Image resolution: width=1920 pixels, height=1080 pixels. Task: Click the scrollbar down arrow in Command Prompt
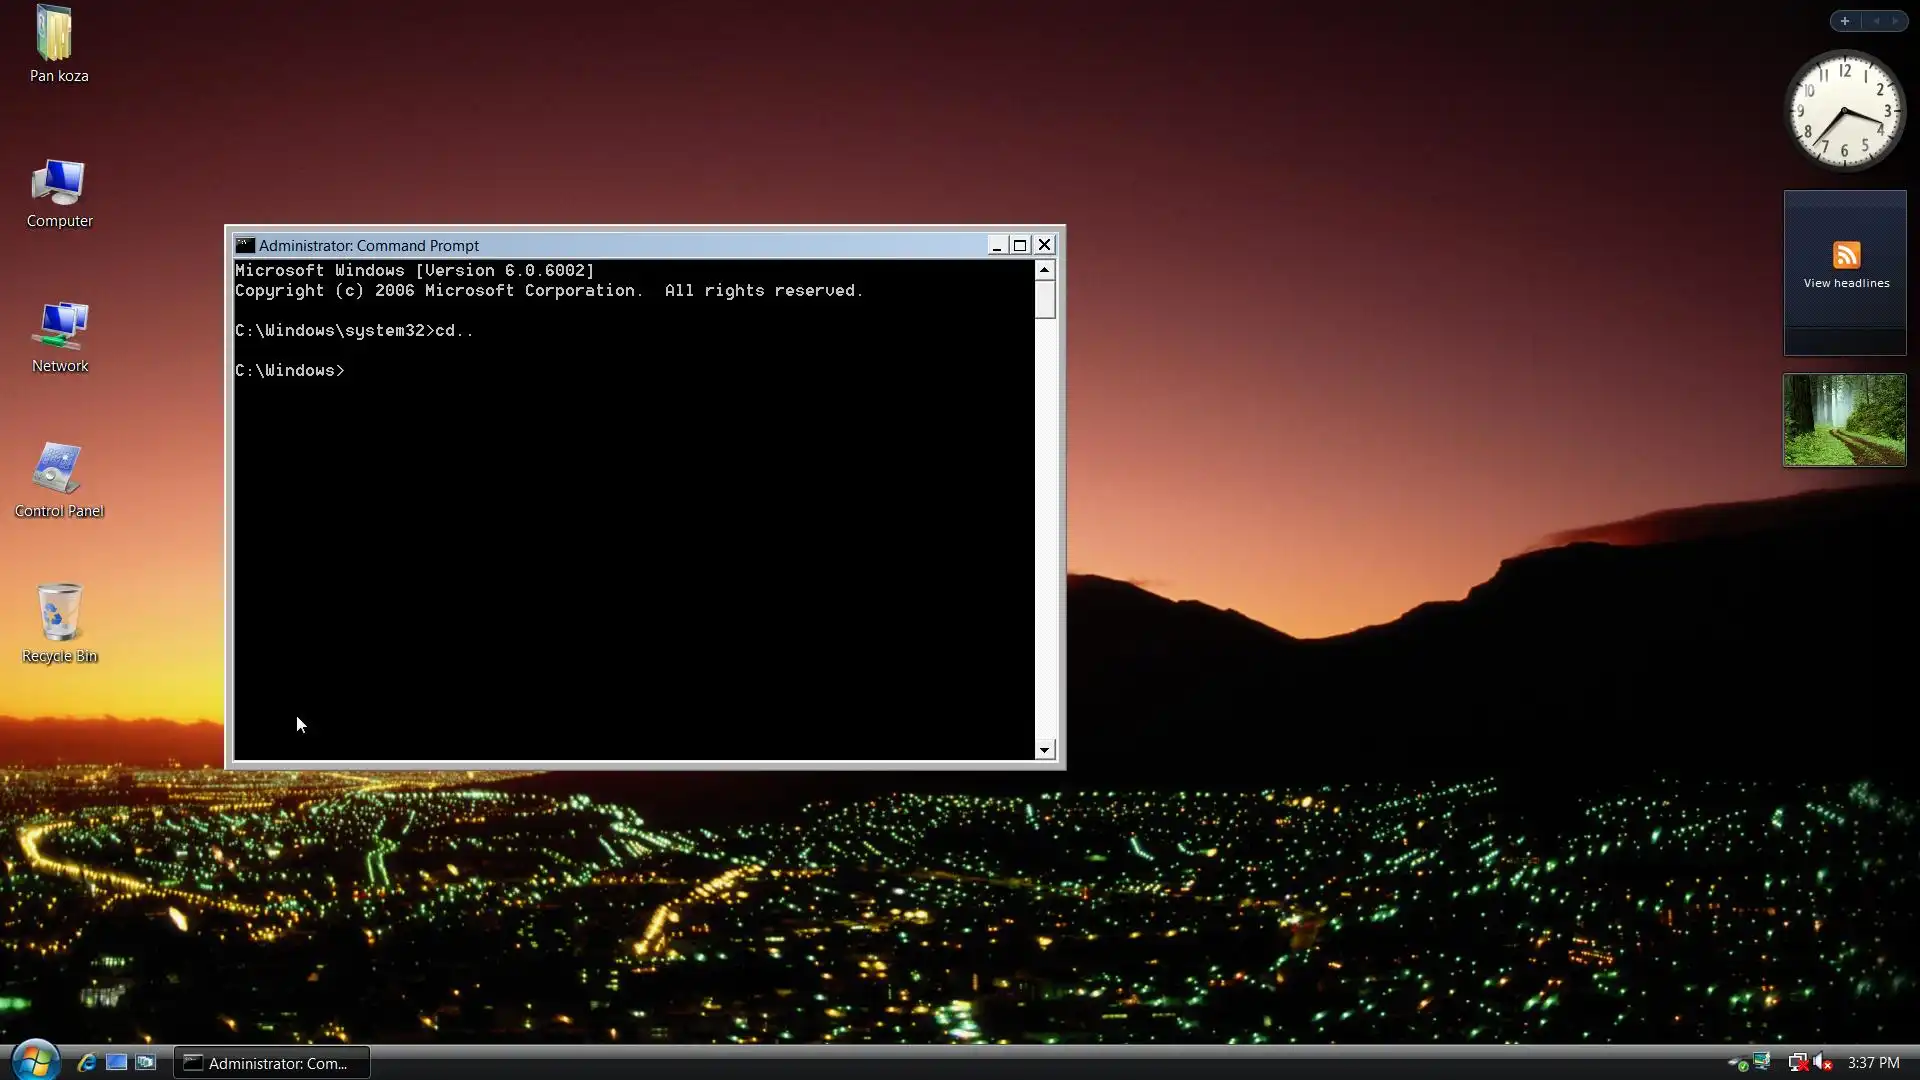point(1045,750)
